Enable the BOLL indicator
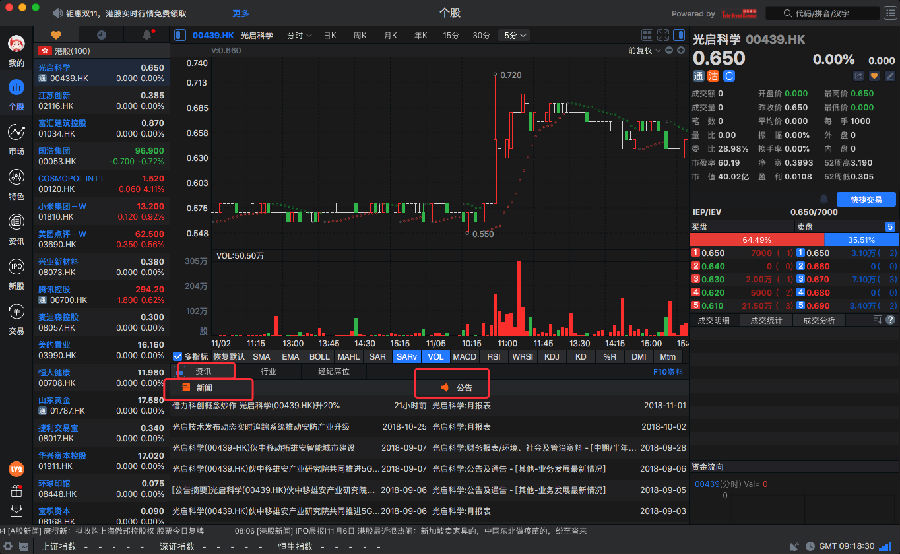Image resolution: width=900 pixels, height=554 pixels. (319, 357)
